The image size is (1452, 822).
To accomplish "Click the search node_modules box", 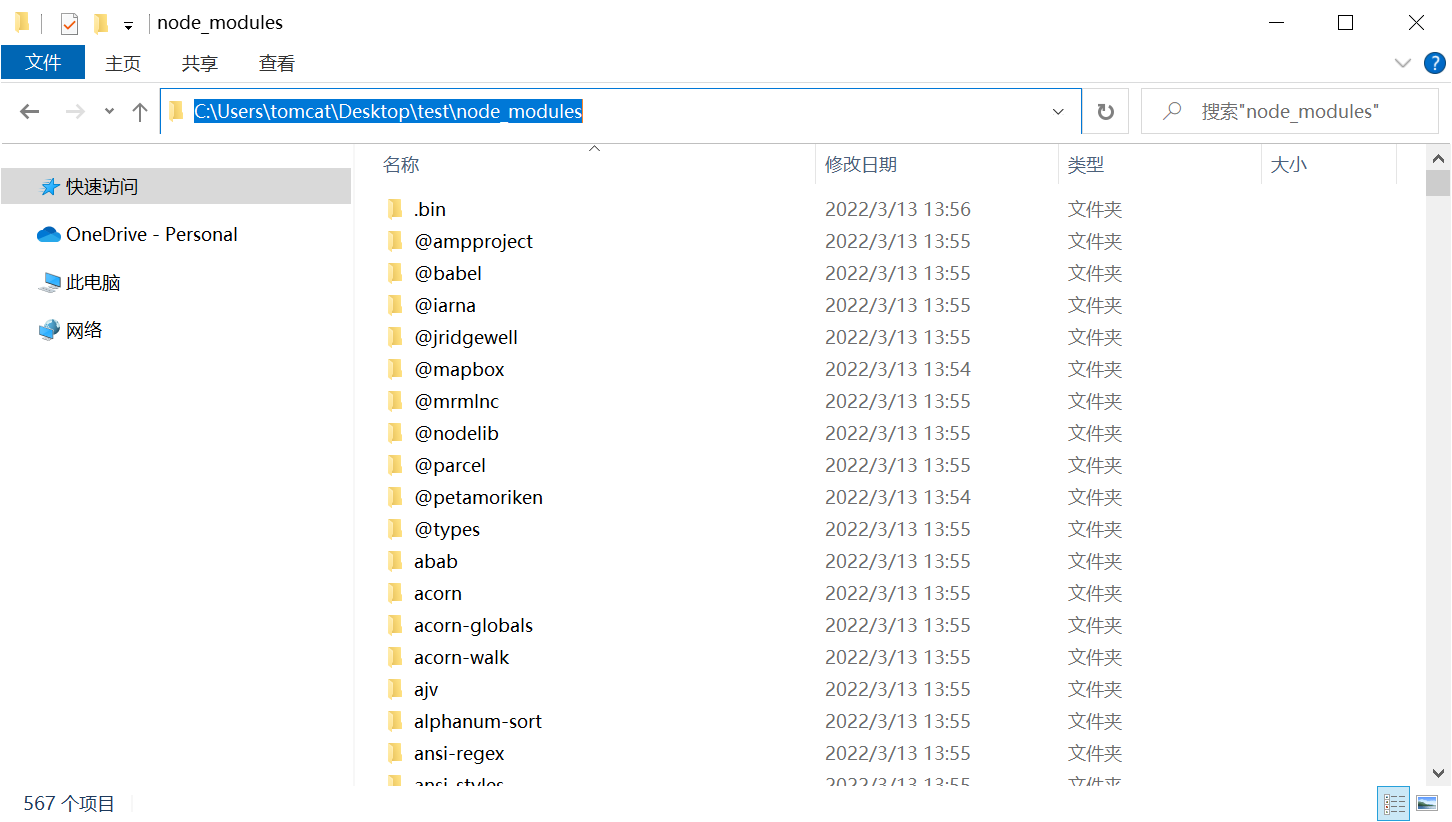I will [1290, 112].
